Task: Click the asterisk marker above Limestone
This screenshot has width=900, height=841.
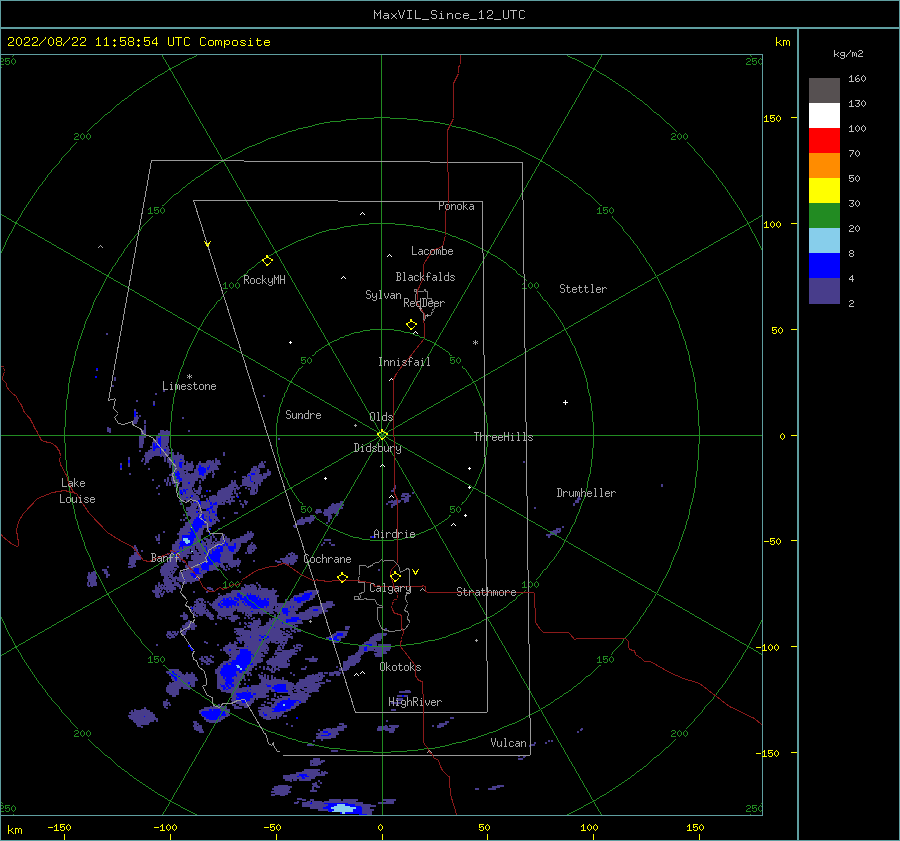Action: [189, 377]
